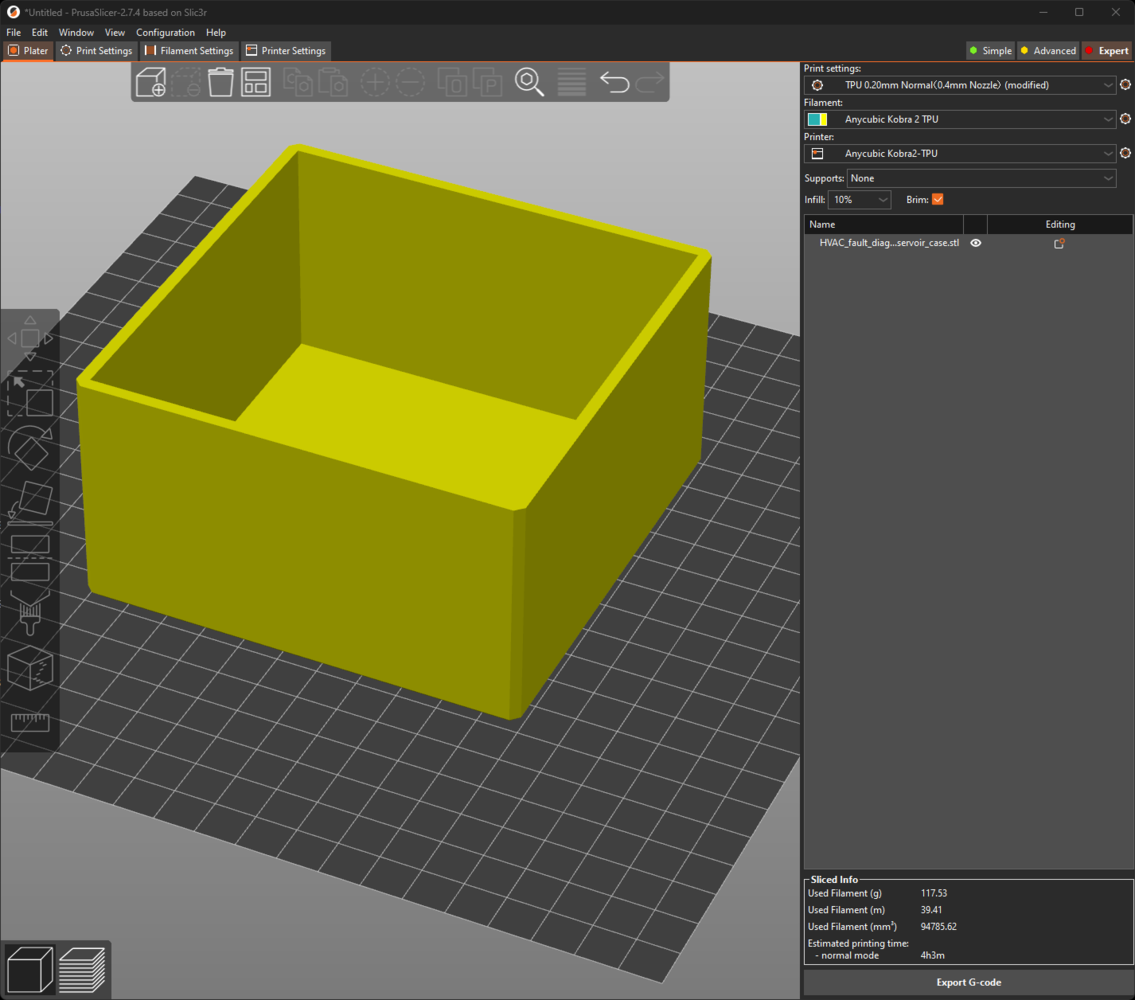The height and width of the screenshot is (1000, 1135).
Task: Select the Scale tool in left toolbar
Action: click(30, 395)
